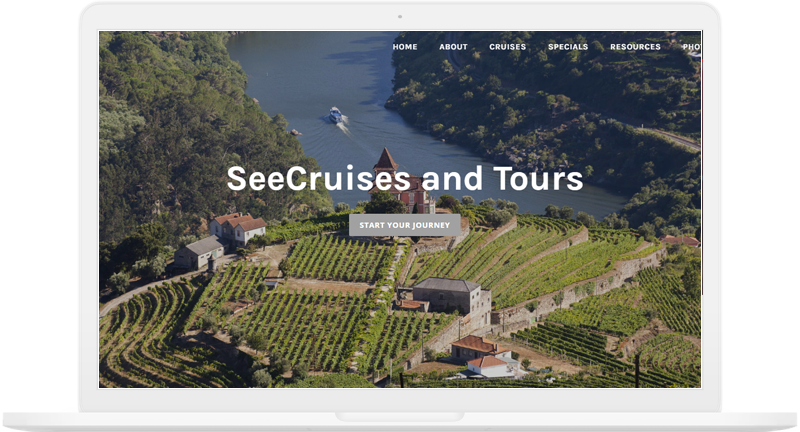Image resolution: width=800 pixels, height=432 pixels.
Task: Click the laptop webcam dot above the screen
Action: click(x=400, y=16)
